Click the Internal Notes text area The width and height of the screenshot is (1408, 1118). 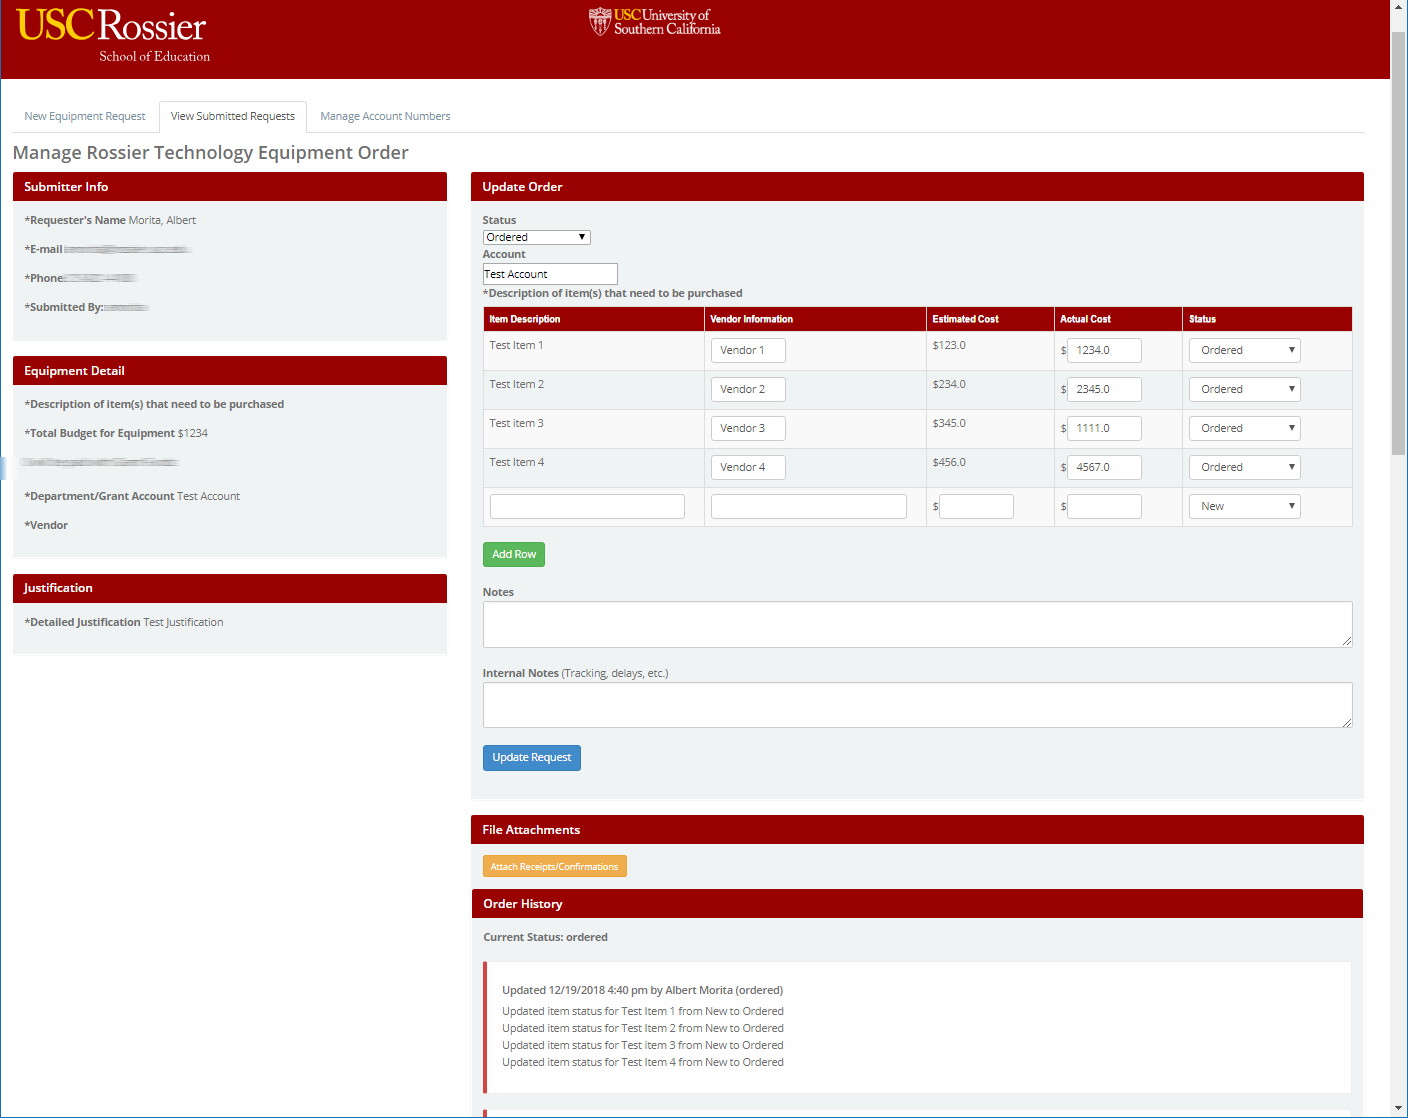pos(917,706)
